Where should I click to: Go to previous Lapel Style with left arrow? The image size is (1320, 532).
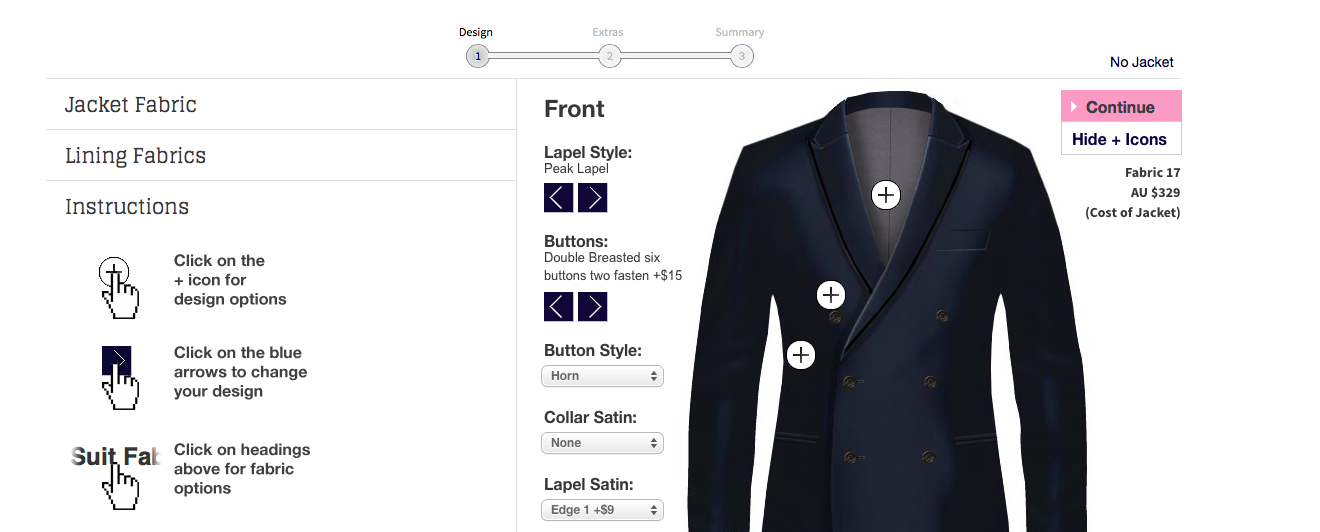click(558, 198)
